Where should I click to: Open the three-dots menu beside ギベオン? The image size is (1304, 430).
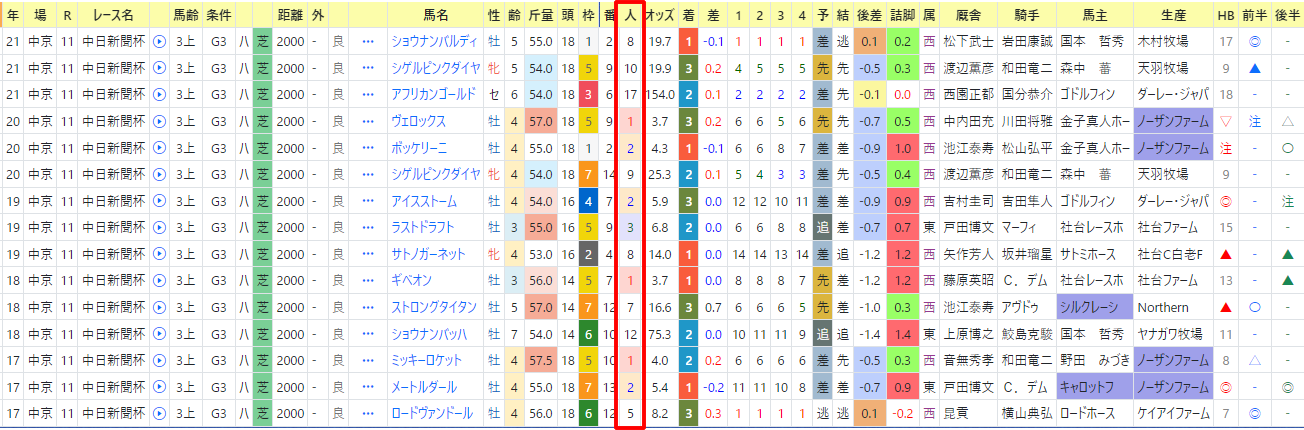(x=368, y=281)
